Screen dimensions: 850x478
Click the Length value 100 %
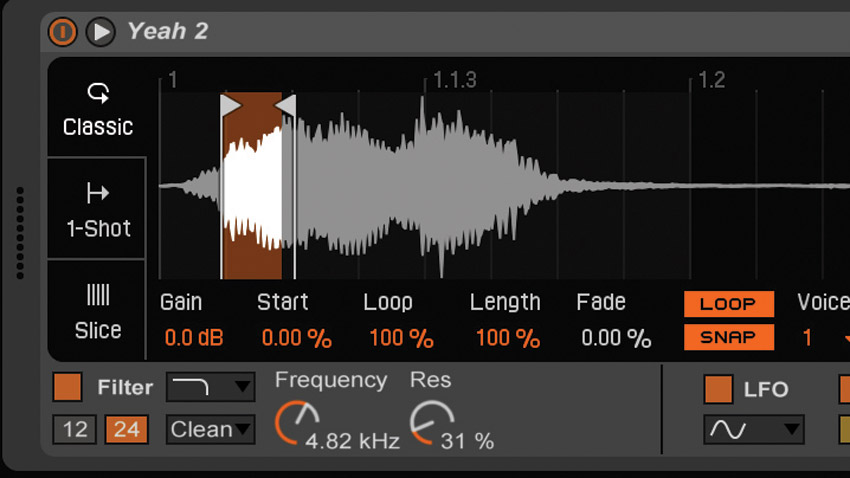pos(508,338)
